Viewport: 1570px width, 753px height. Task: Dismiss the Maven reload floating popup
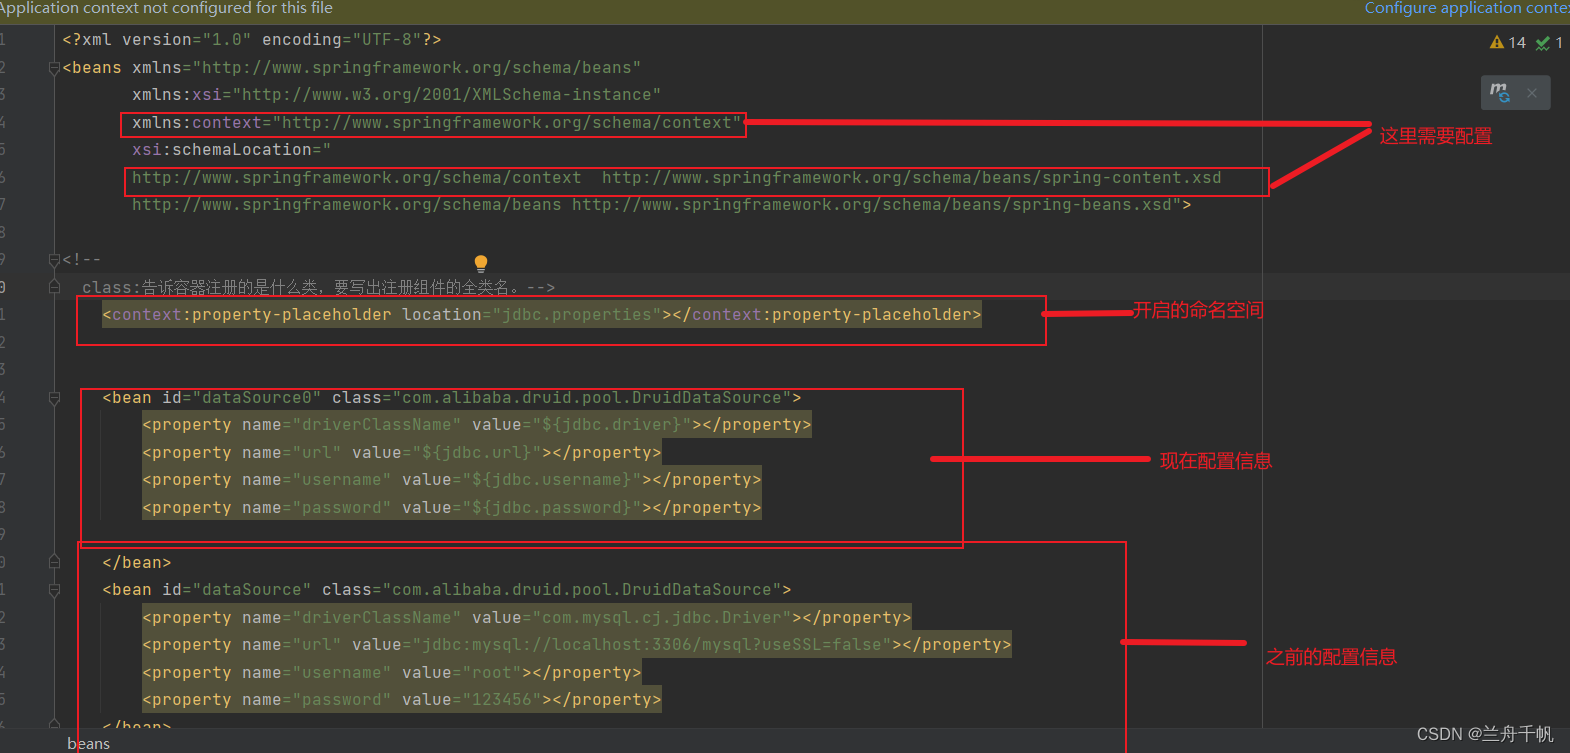pyautogui.click(x=1532, y=93)
